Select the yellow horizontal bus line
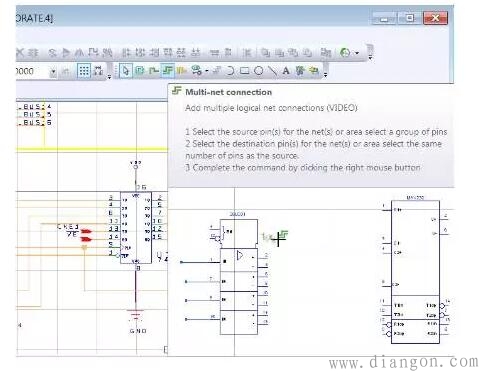Image resolution: width=484 pixels, height=377 pixels. point(92,149)
